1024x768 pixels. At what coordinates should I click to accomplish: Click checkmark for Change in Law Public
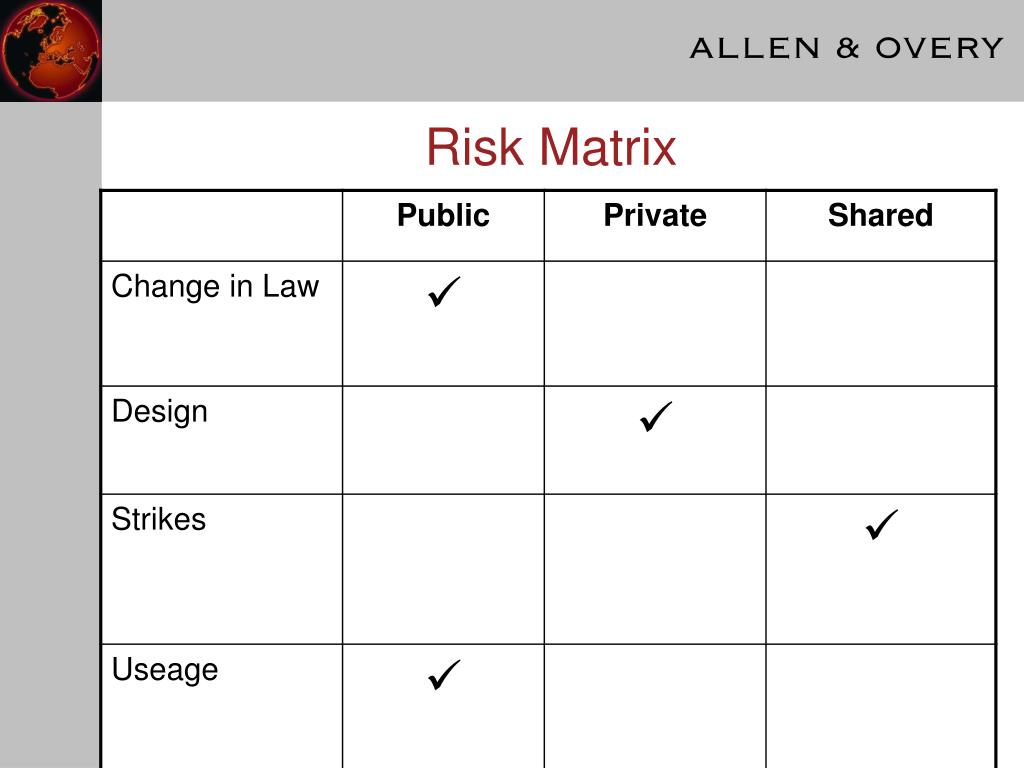pyautogui.click(x=444, y=291)
